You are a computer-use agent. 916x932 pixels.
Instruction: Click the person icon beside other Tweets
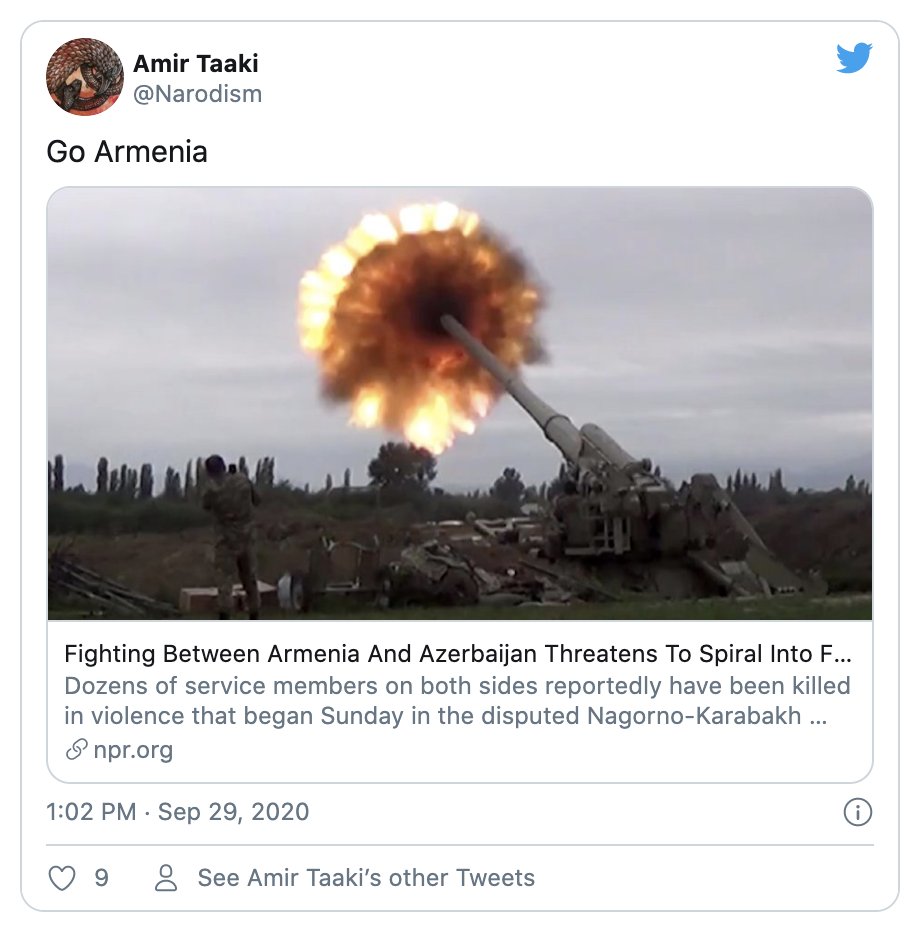pos(166,878)
